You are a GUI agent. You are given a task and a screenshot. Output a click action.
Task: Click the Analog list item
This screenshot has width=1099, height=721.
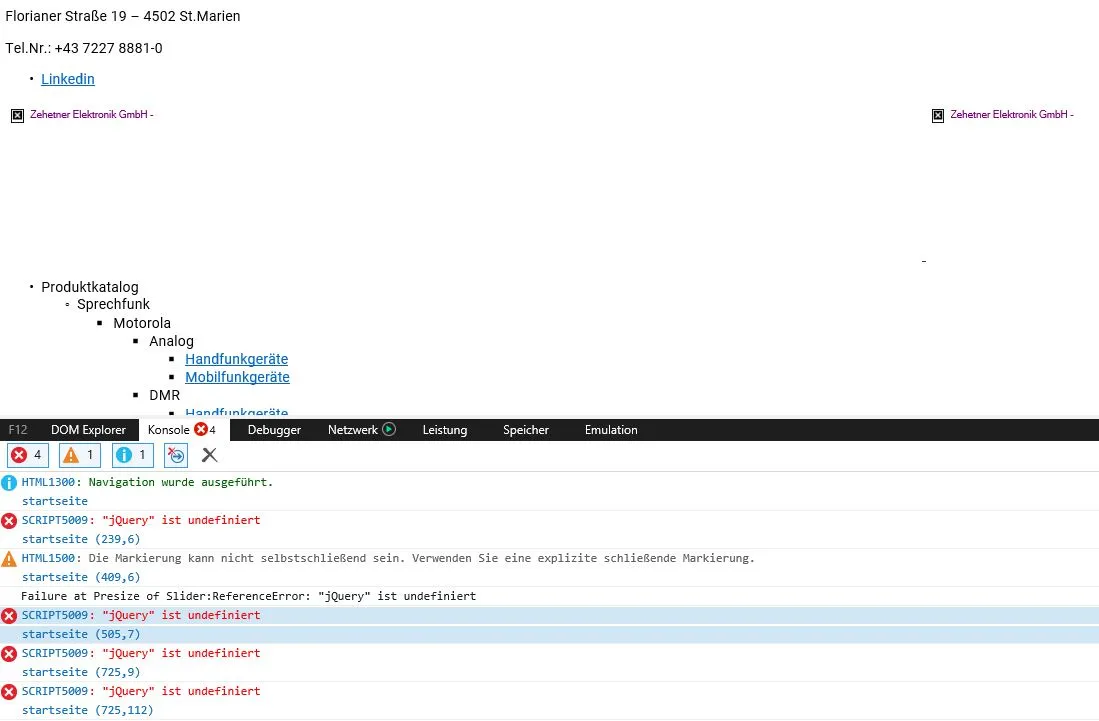172,341
